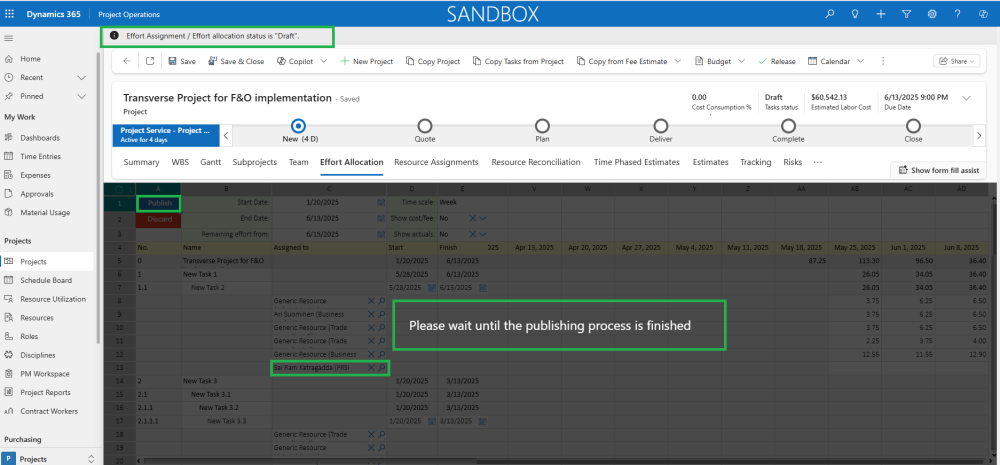Open the Start Date calendar picker icon
The width and height of the screenshot is (1000, 465).
point(381,202)
